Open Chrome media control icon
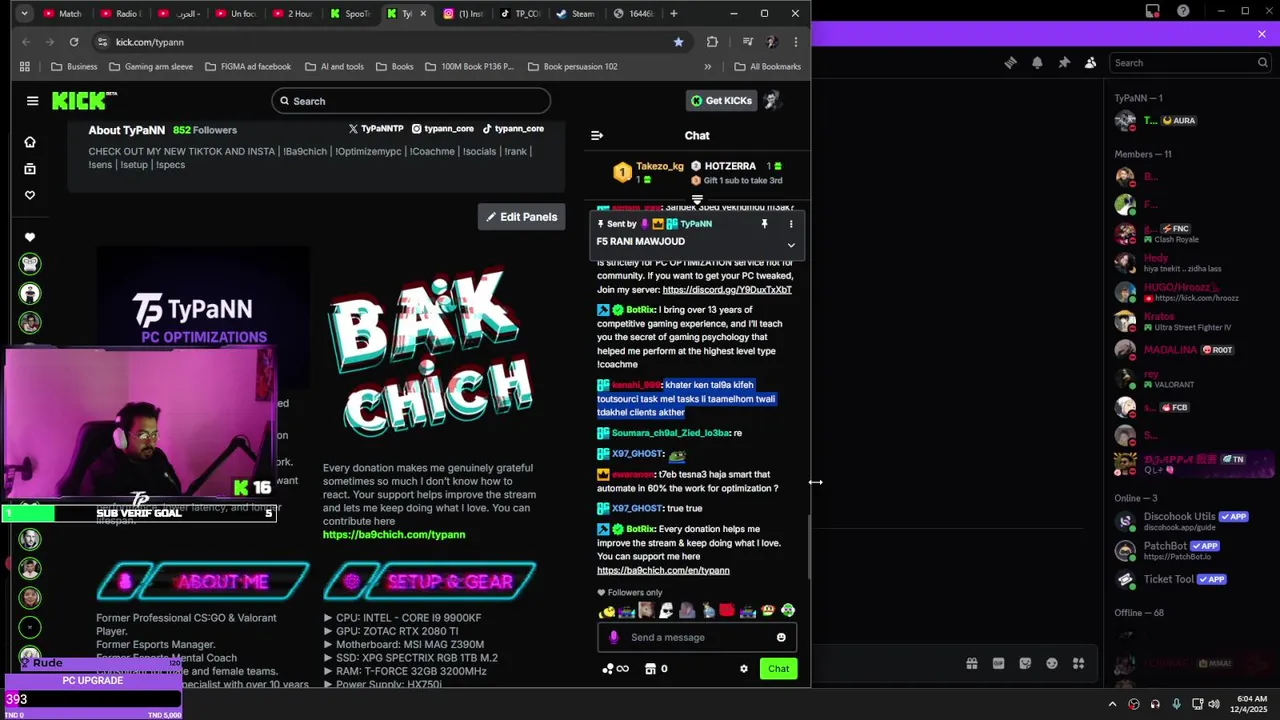The width and height of the screenshot is (1280, 720). pyautogui.click(x=747, y=42)
